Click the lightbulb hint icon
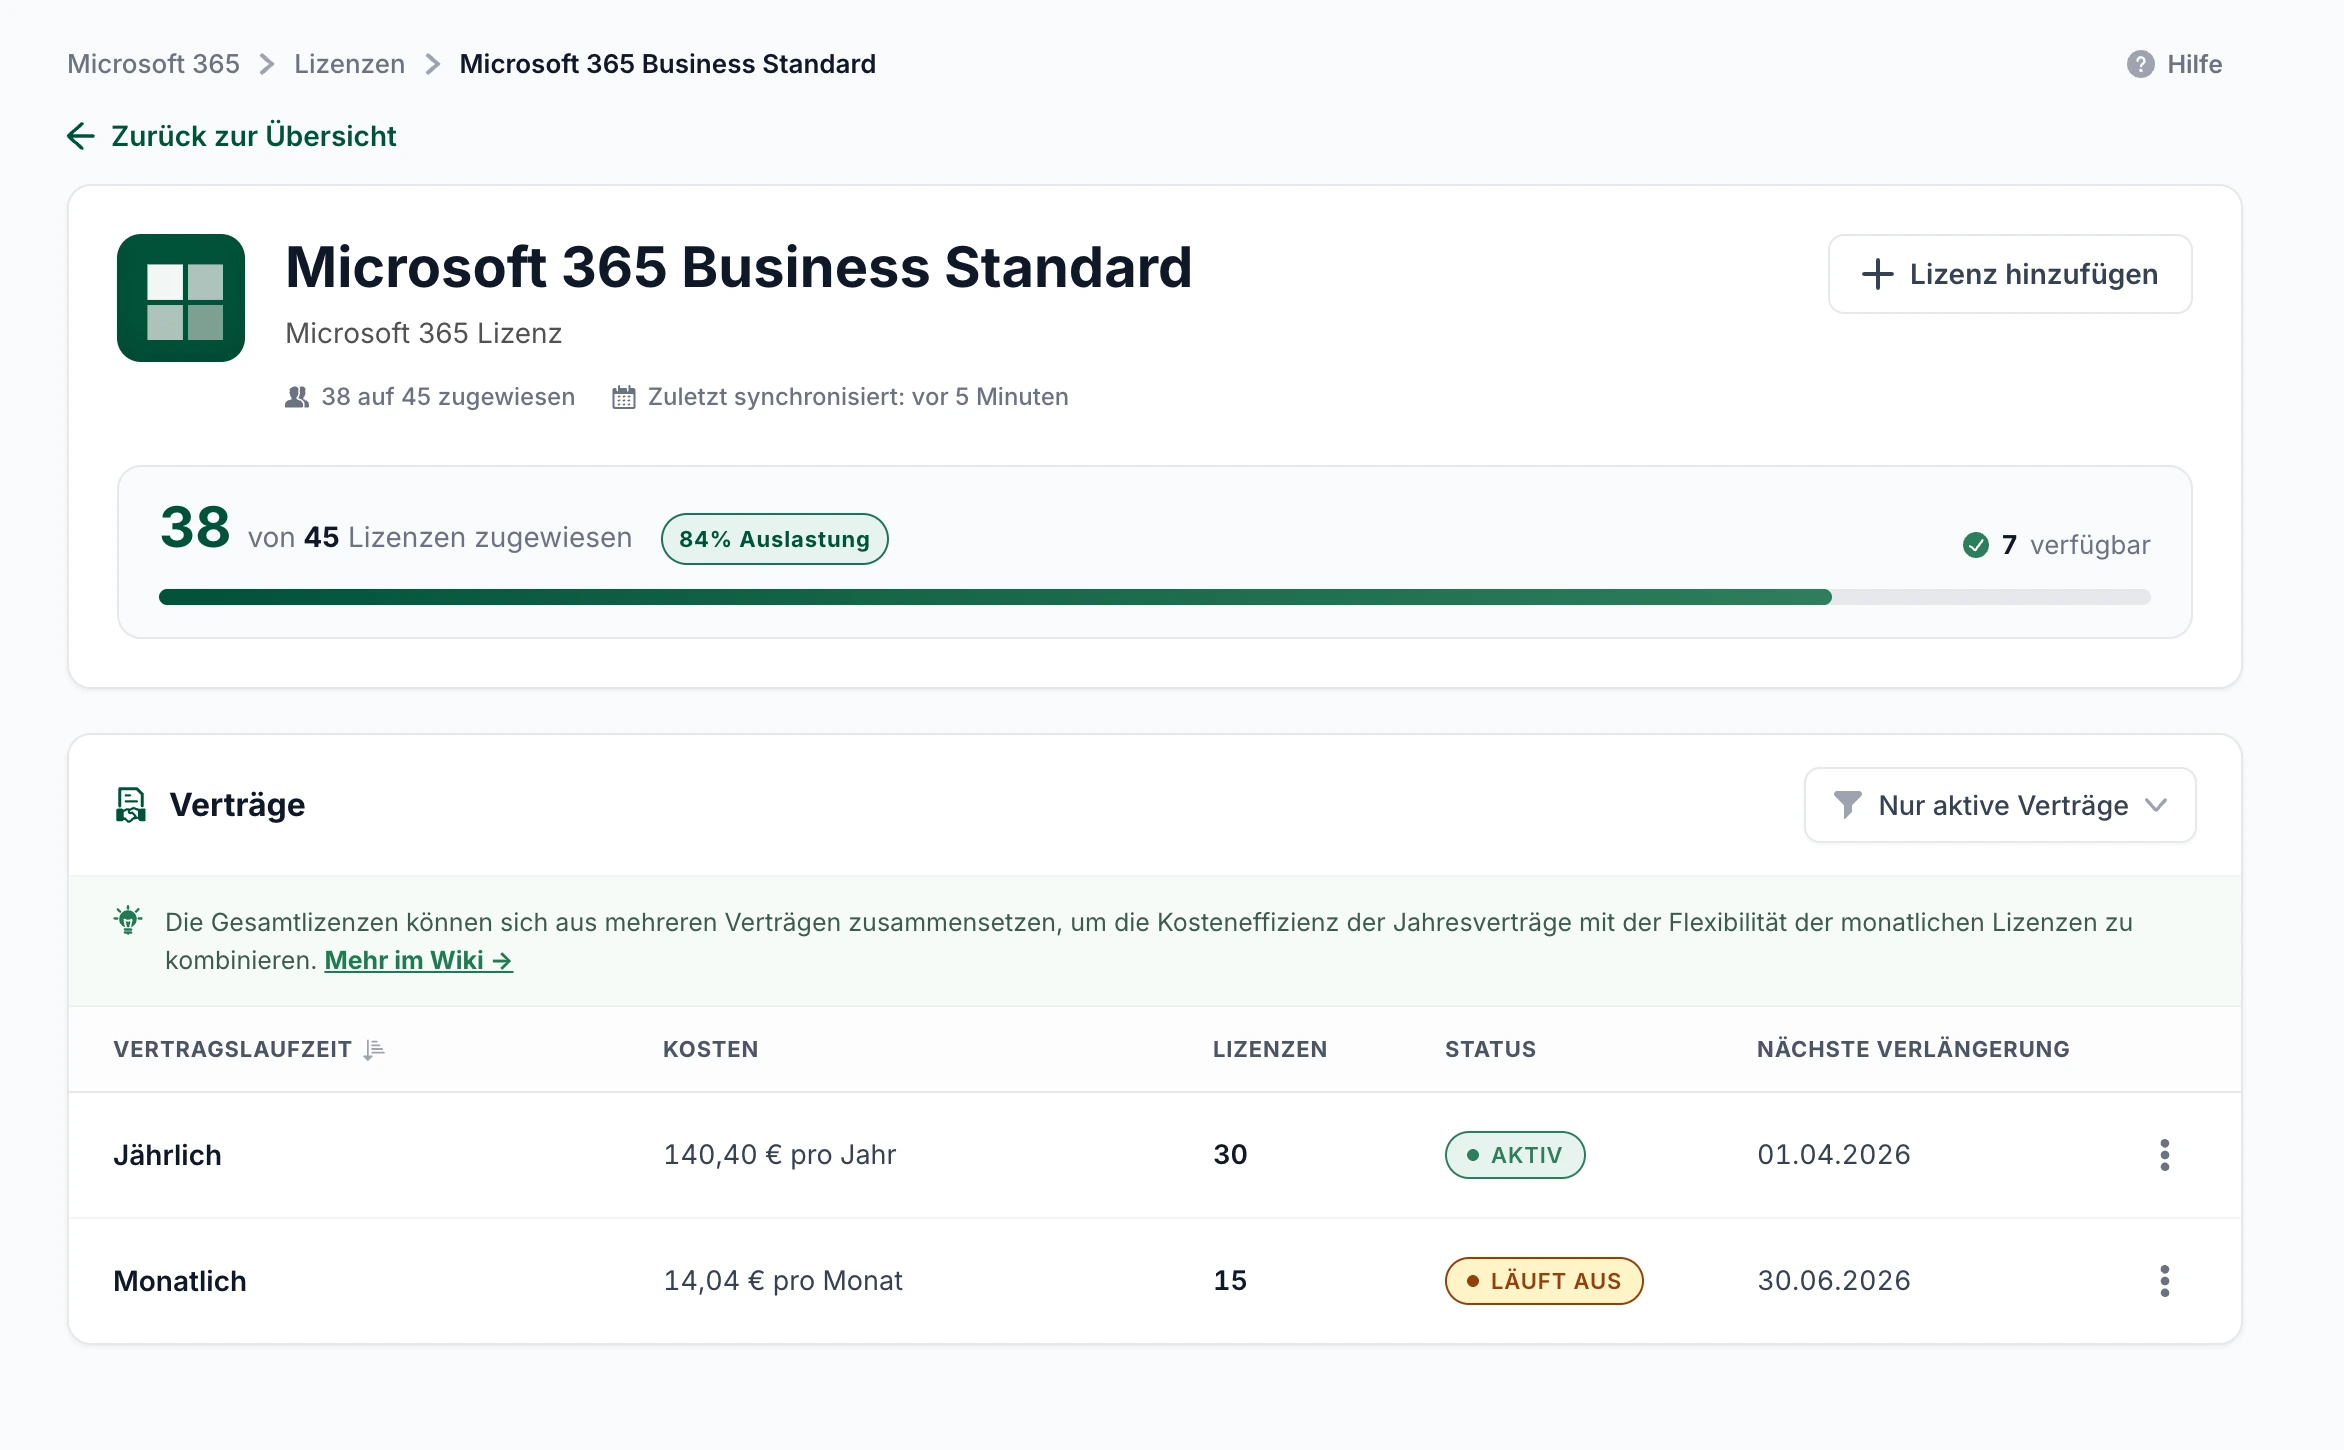This screenshot has width=2344, height=1450. [128, 920]
